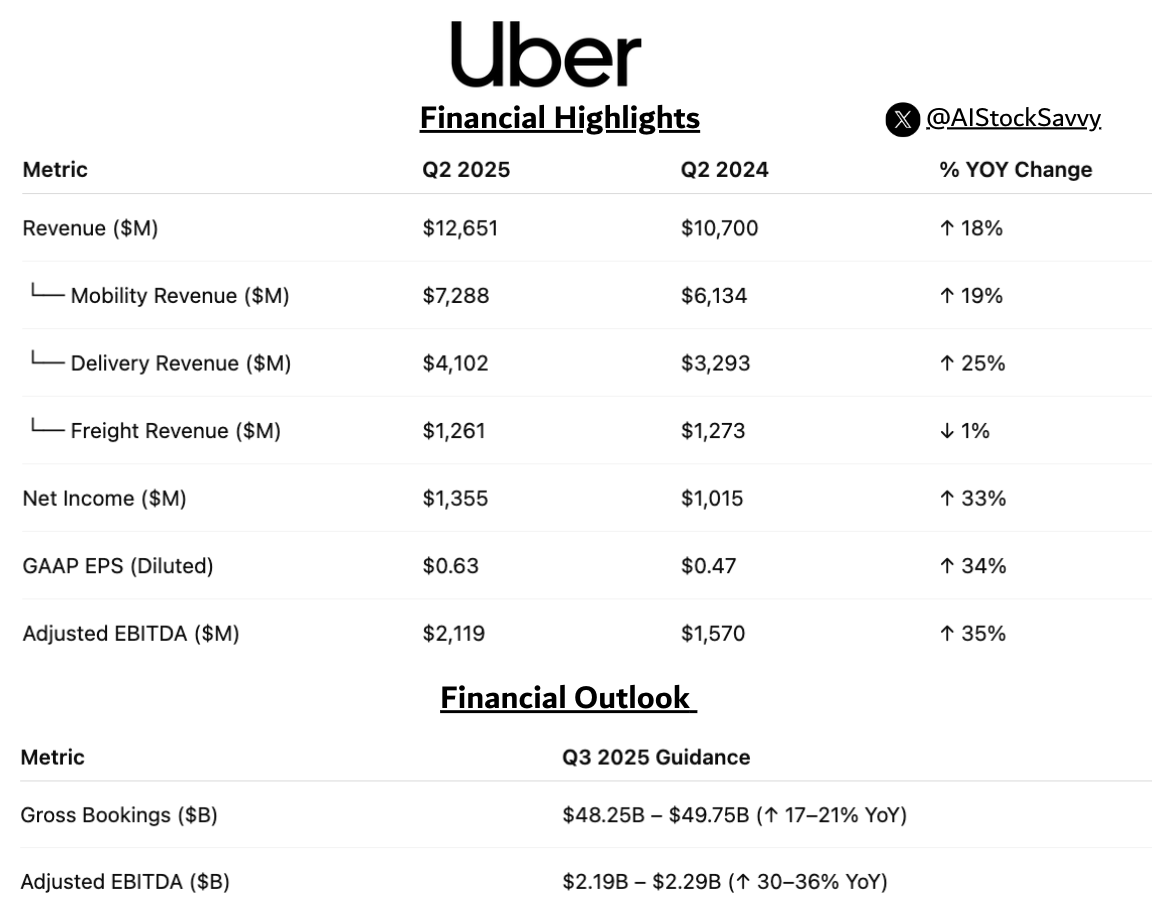The image size is (1152, 924).
Task: Click the Financial Outlook heading
Action: point(568,698)
